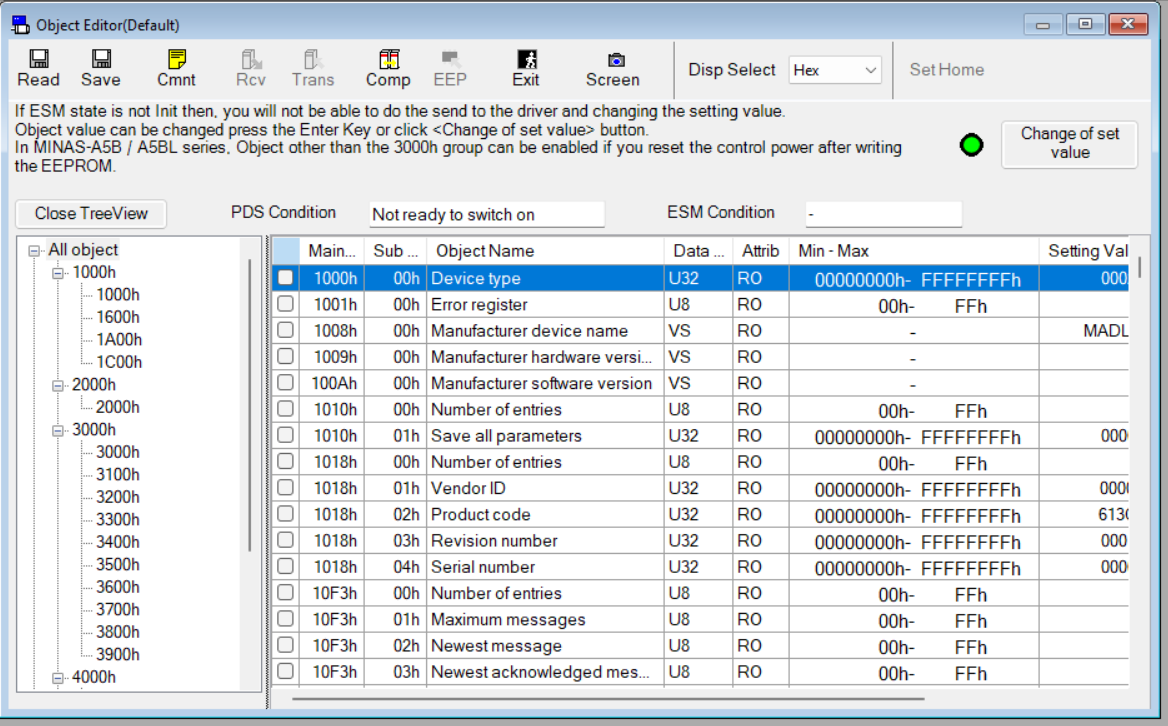
Task: Check the Device type row checkbox
Action: click(x=286, y=278)
